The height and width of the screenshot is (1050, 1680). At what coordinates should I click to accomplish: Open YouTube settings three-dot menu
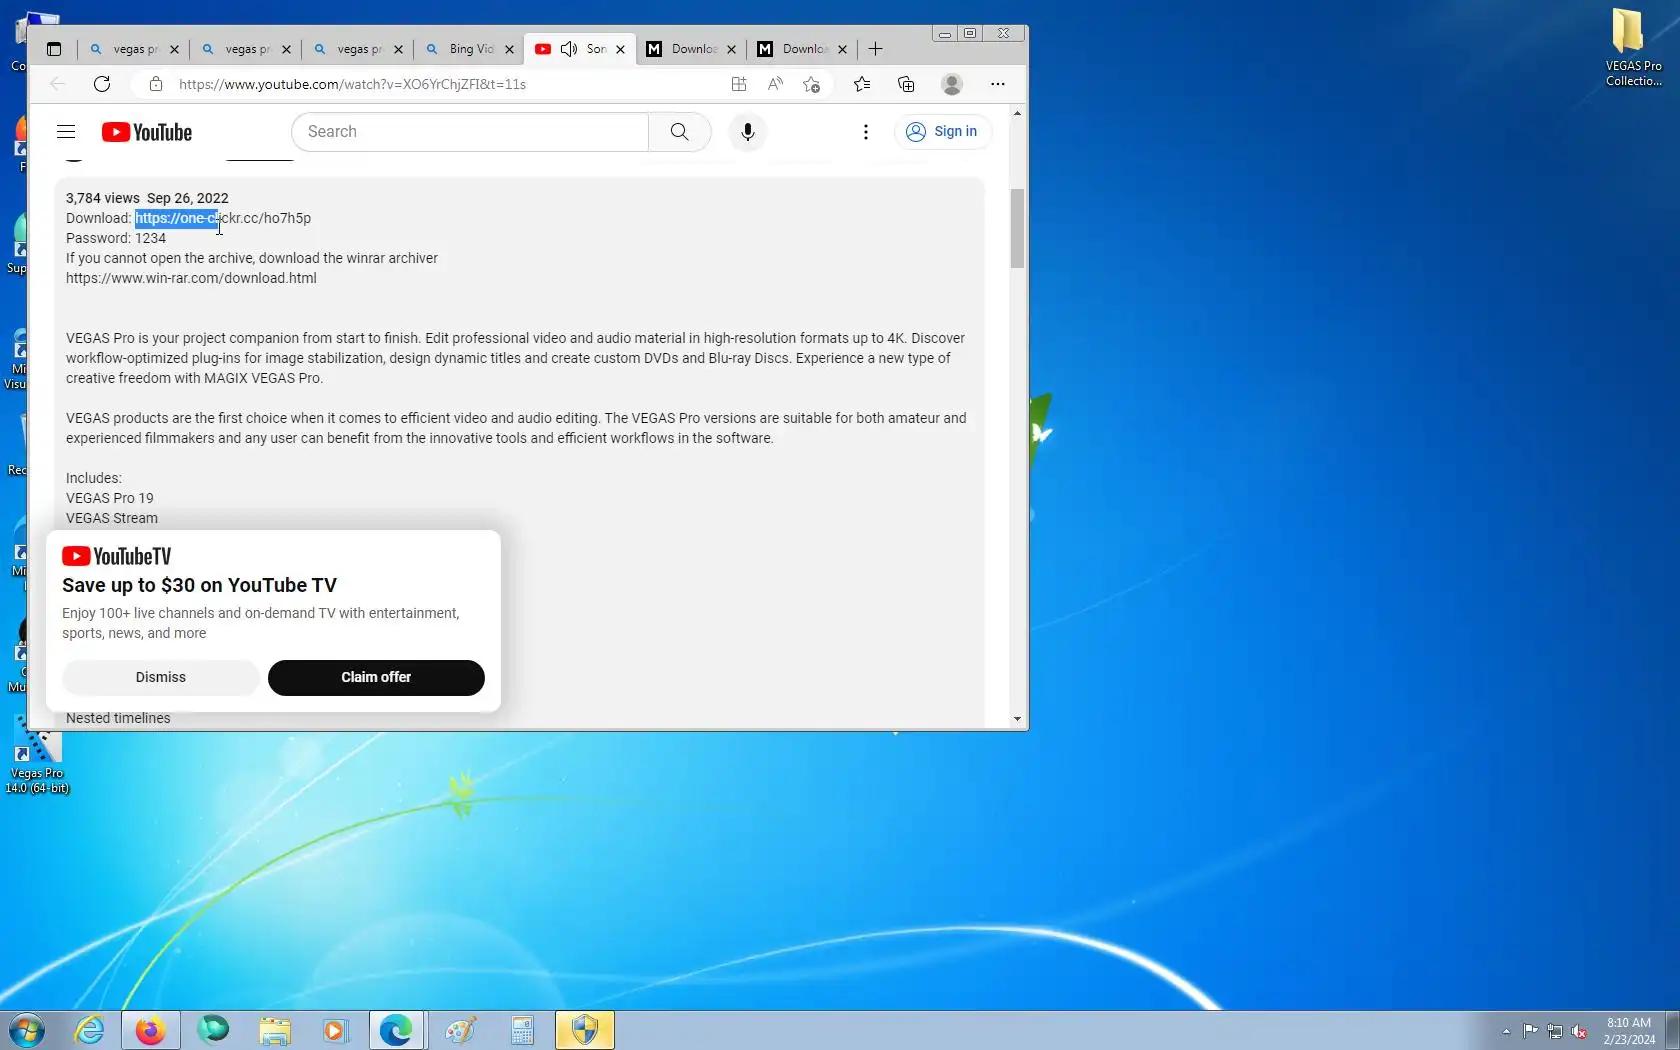(x=866, y=132)
